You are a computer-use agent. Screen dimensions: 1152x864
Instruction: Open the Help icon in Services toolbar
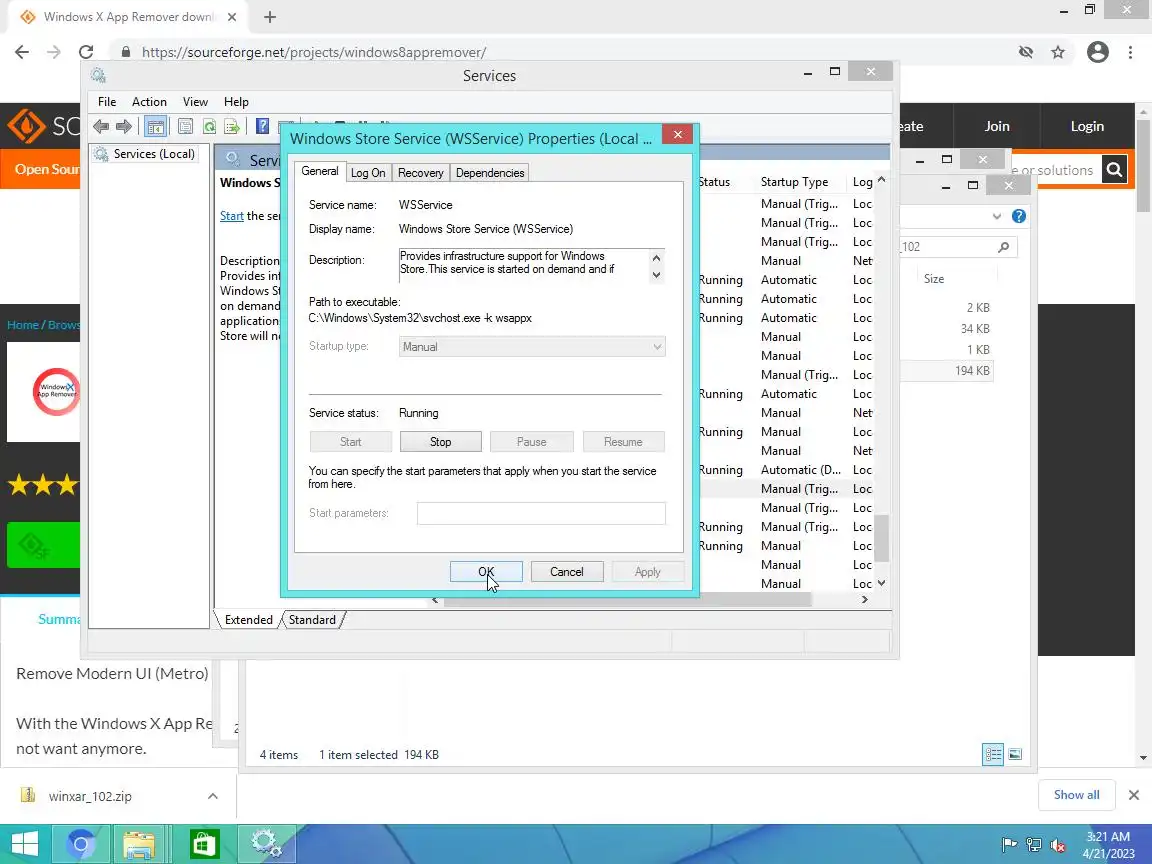(x=262, y=126)
